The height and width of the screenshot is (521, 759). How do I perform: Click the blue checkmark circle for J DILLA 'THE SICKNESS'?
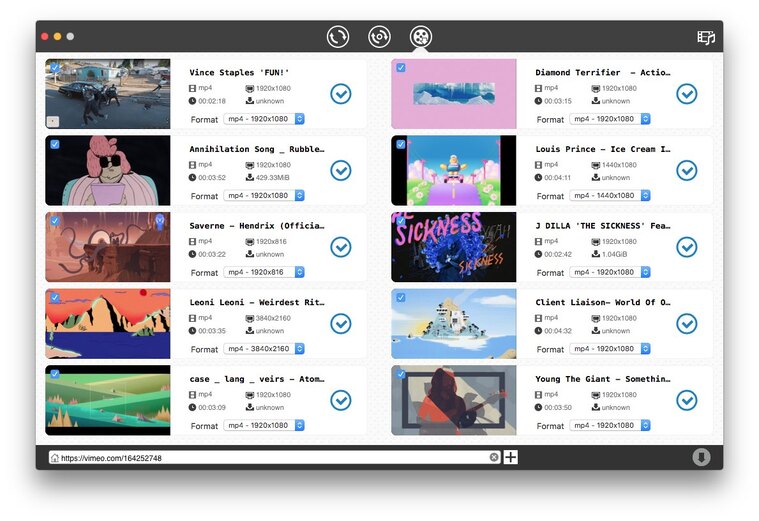pos(687,247)
